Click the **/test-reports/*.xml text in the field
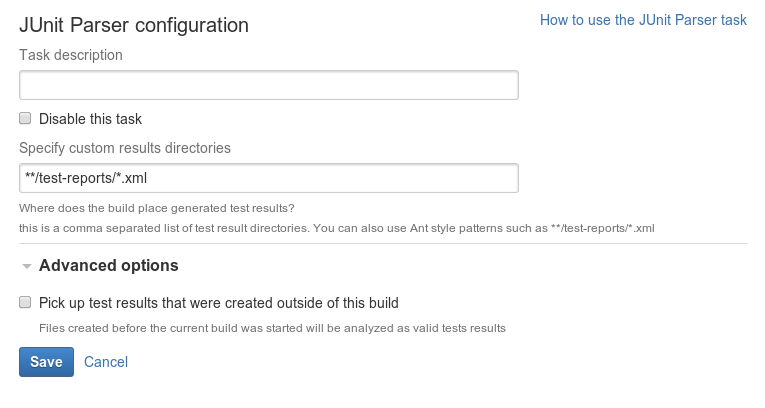The image size is (765, 408). pos(86,178)
